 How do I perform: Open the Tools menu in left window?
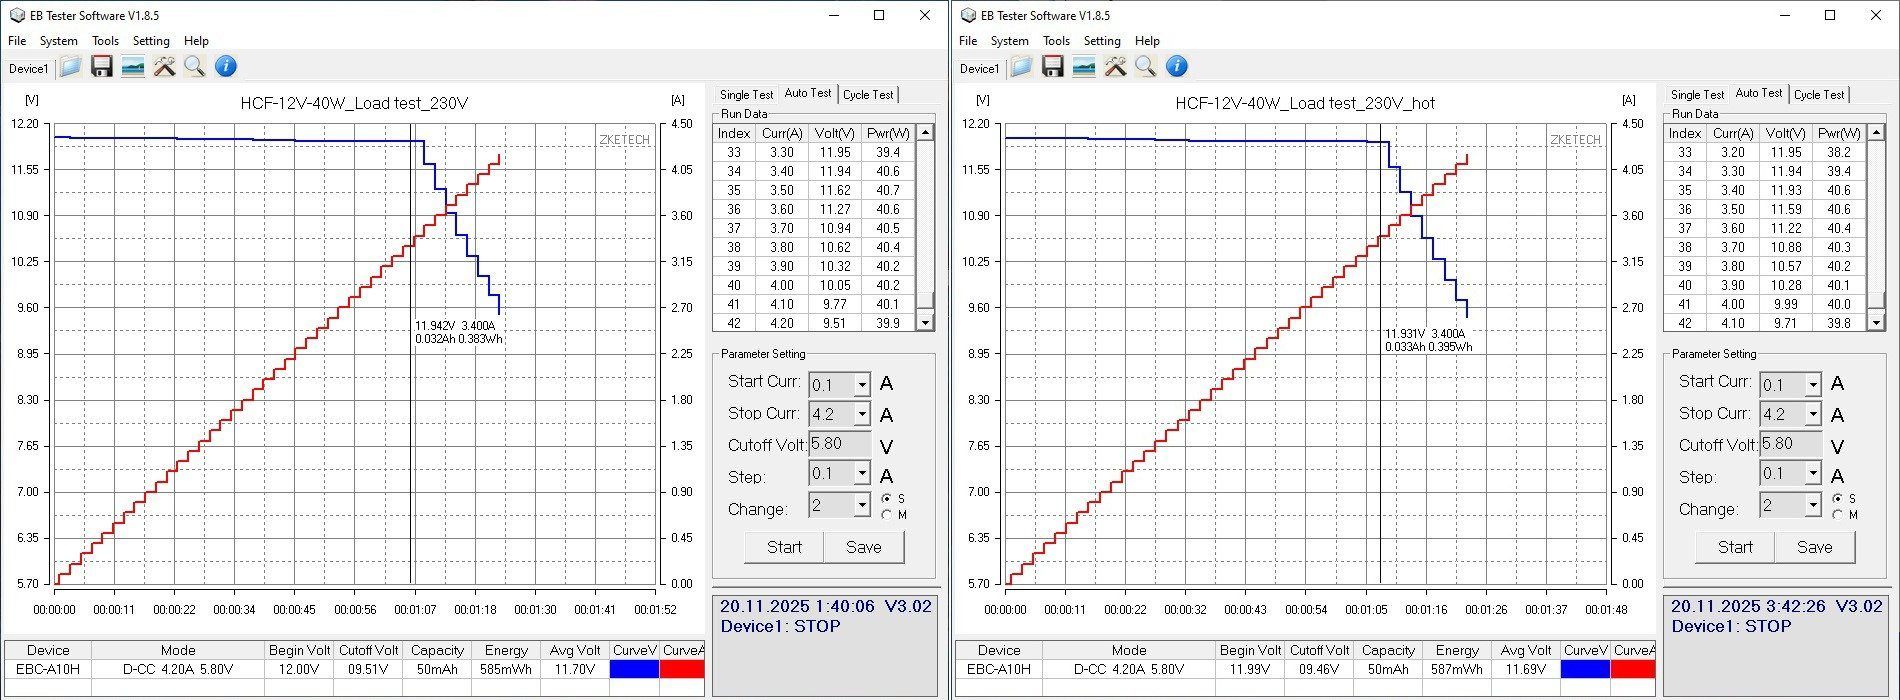[x=105, y=41]
